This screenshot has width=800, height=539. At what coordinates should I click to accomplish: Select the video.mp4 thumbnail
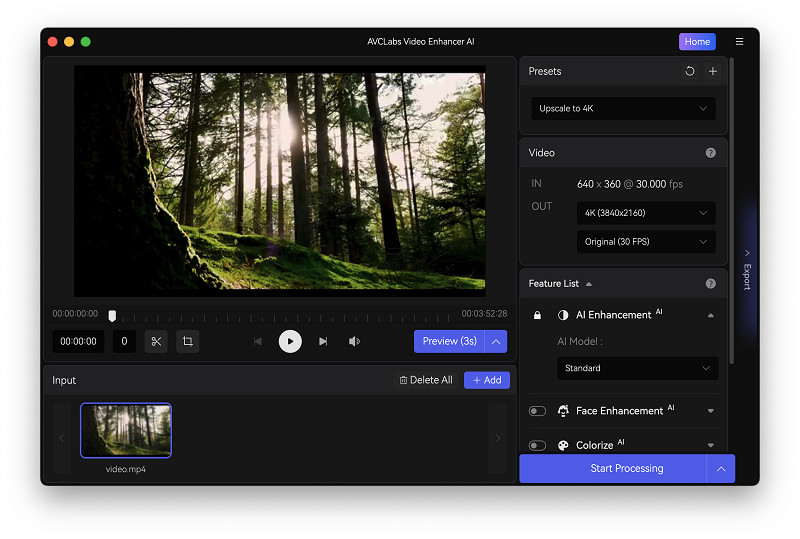pyautogui.click(x=126, y=430)
